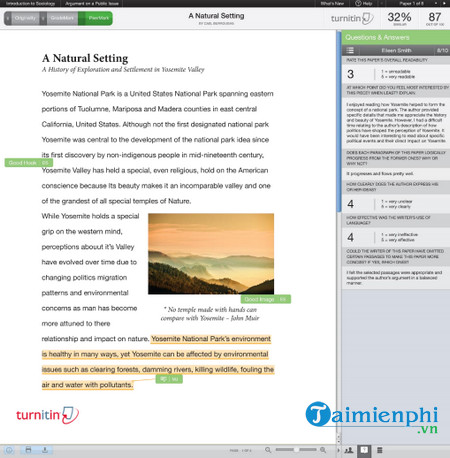
Task: Click the answer 'It progresses and flows pretty well'
Action: tap(380, 173)
